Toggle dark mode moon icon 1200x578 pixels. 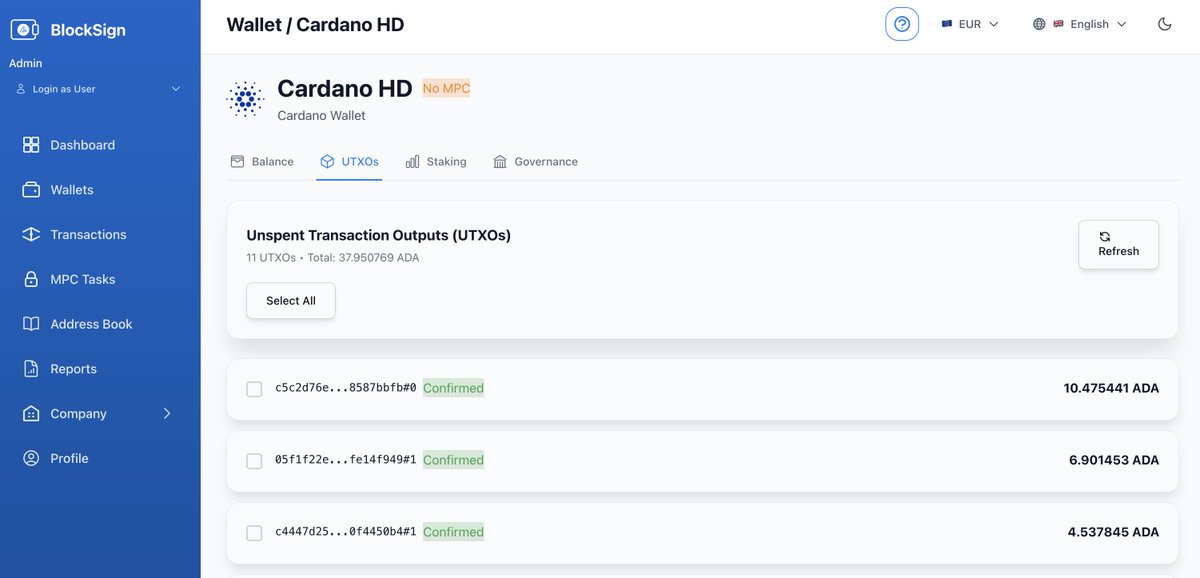(x=1164, y=24)
